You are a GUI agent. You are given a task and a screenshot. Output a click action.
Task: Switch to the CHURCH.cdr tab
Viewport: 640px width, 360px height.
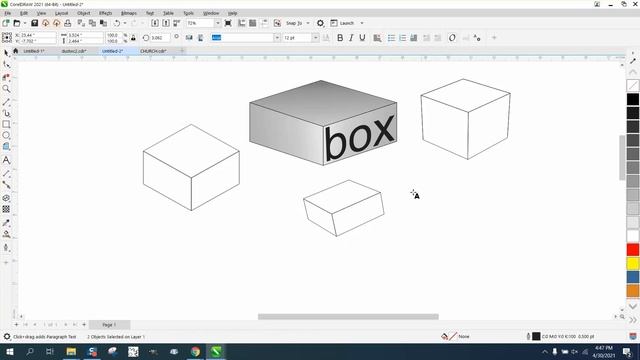(153, 51)
